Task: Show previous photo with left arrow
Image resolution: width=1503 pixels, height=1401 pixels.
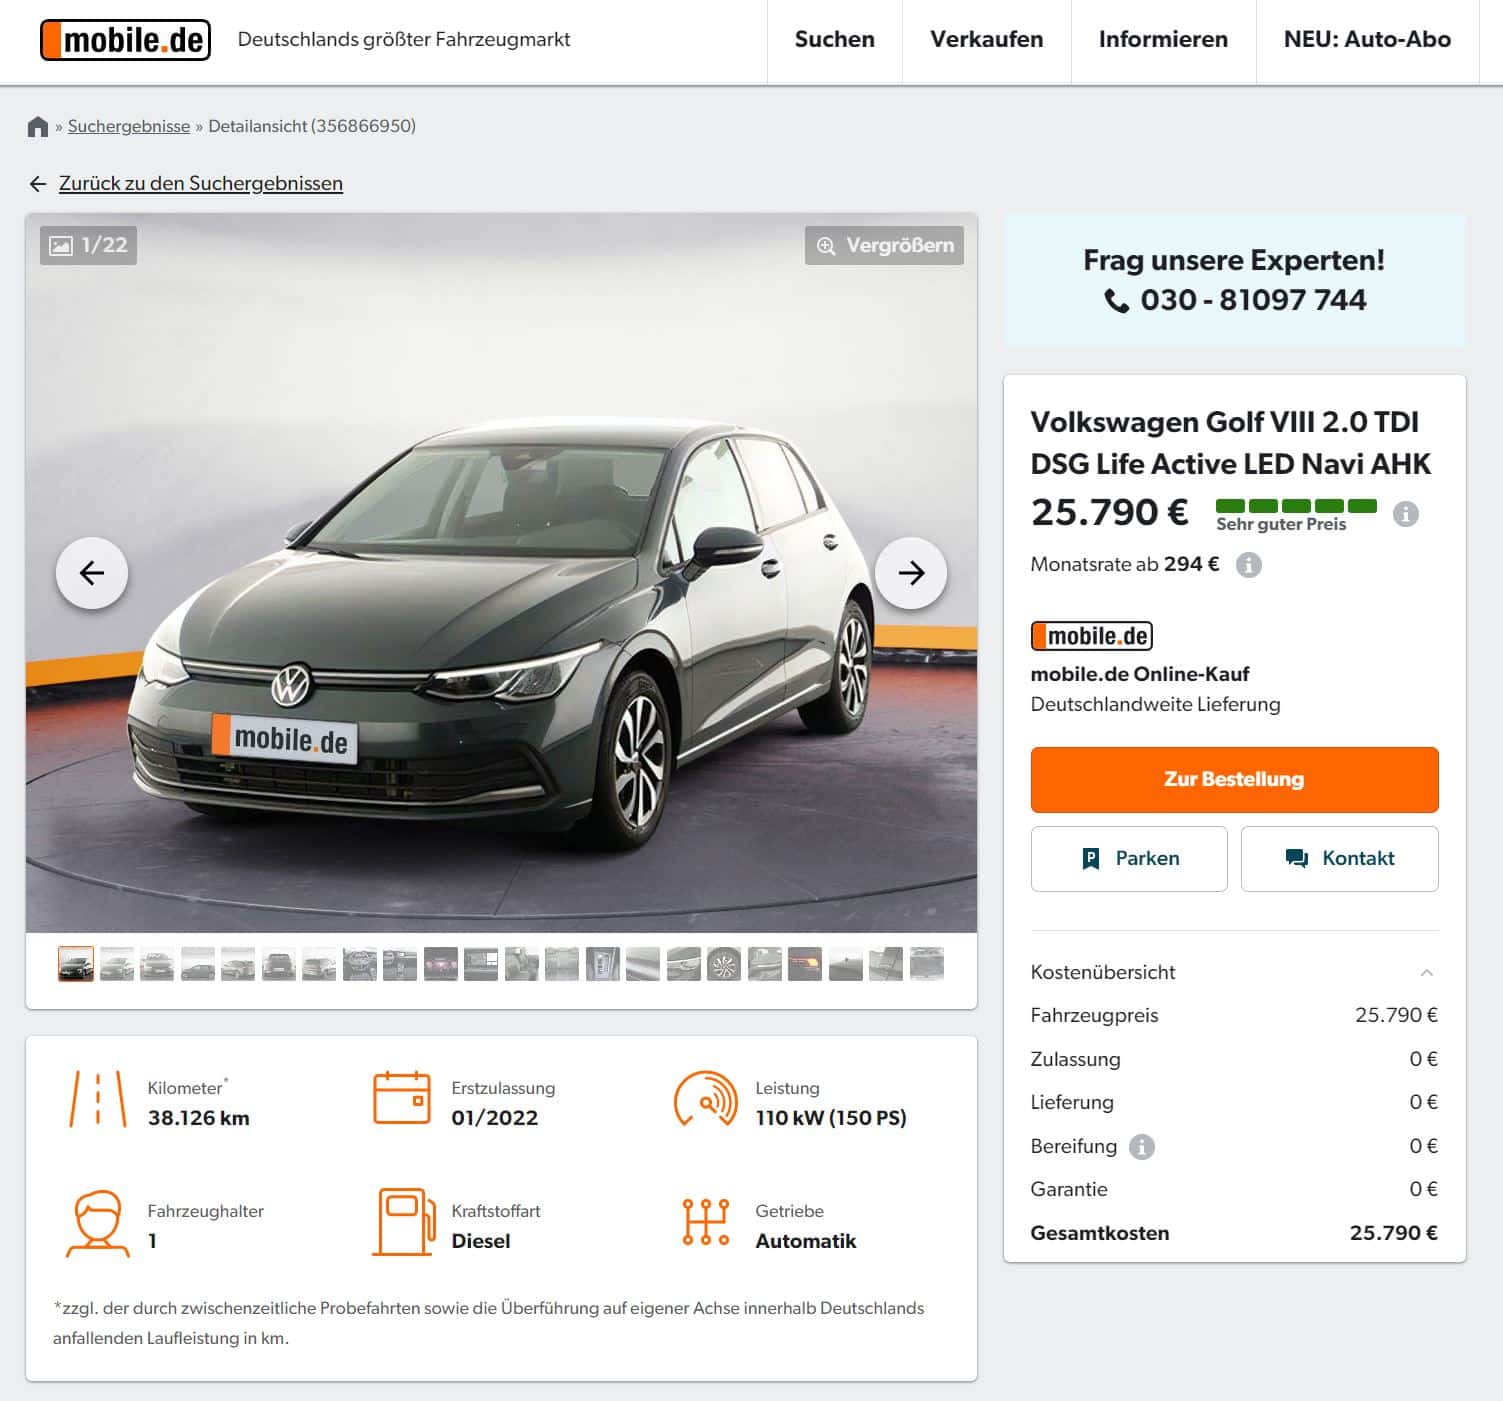Action: [92, 573]
